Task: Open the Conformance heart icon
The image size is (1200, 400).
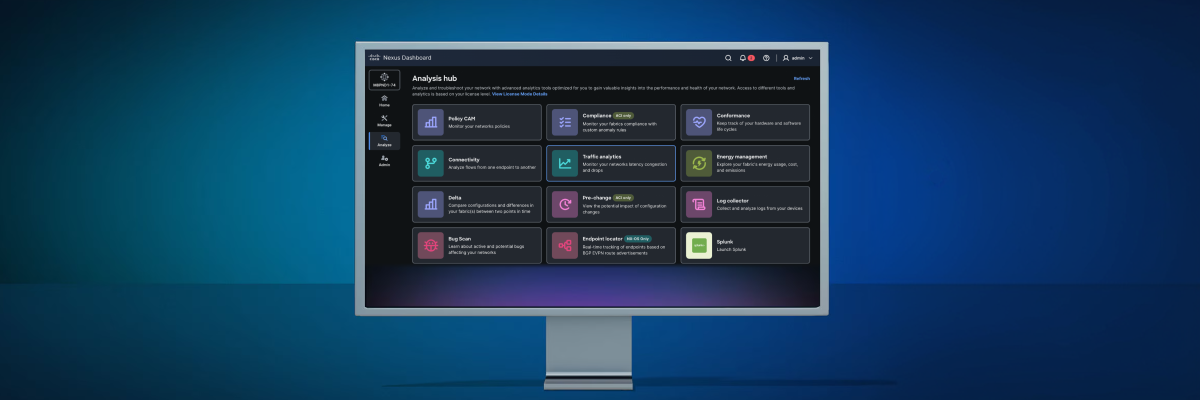Action: 699,122
